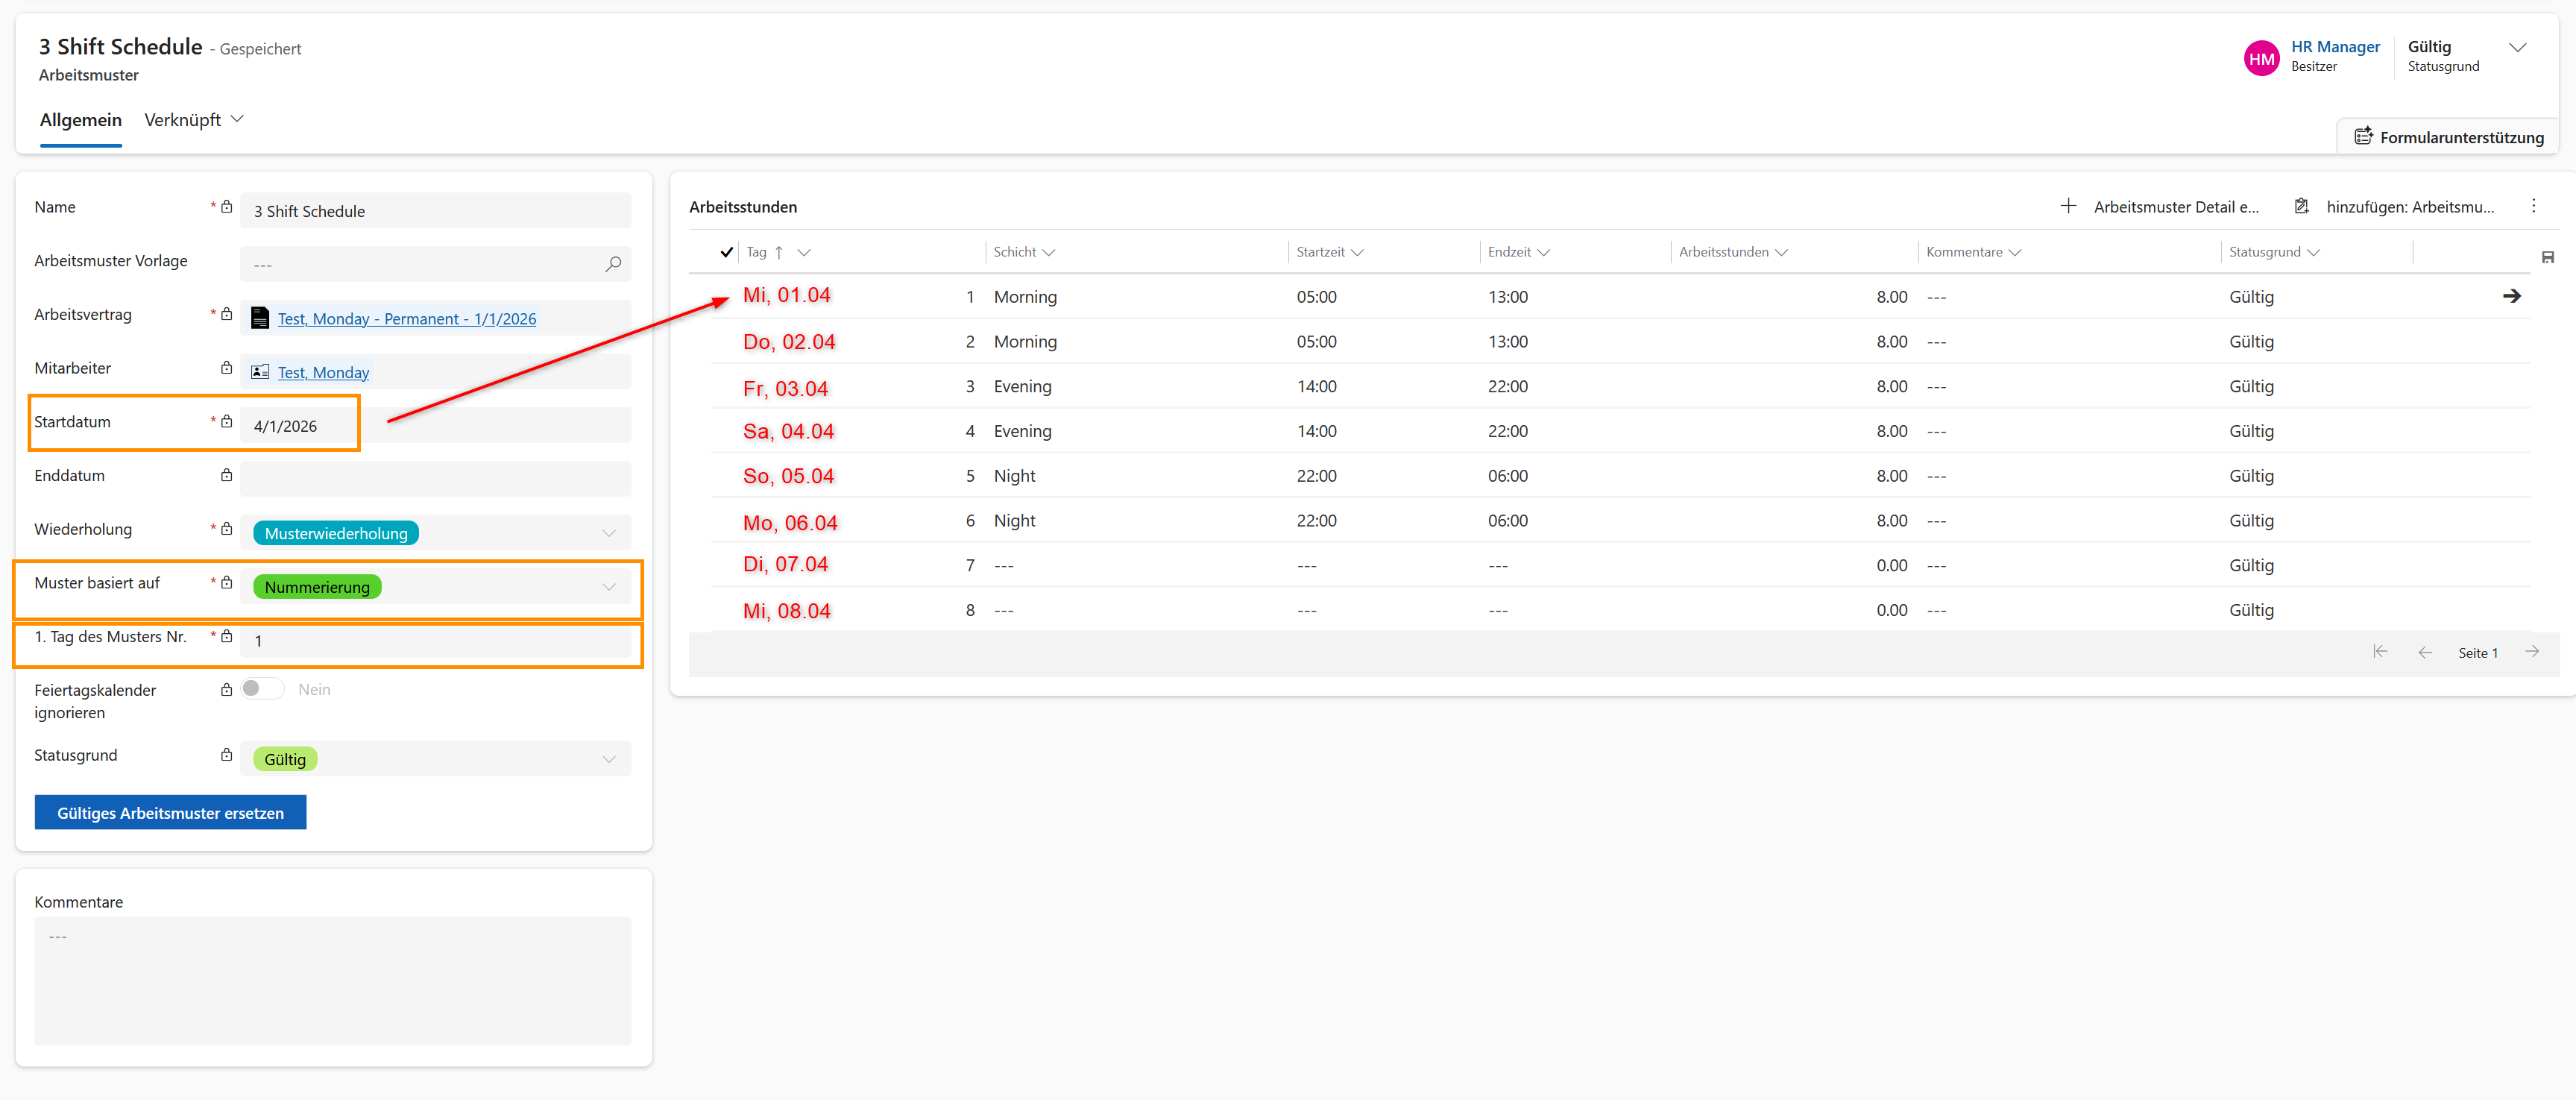Go to first page of the grid

(x=2380, y=652)
